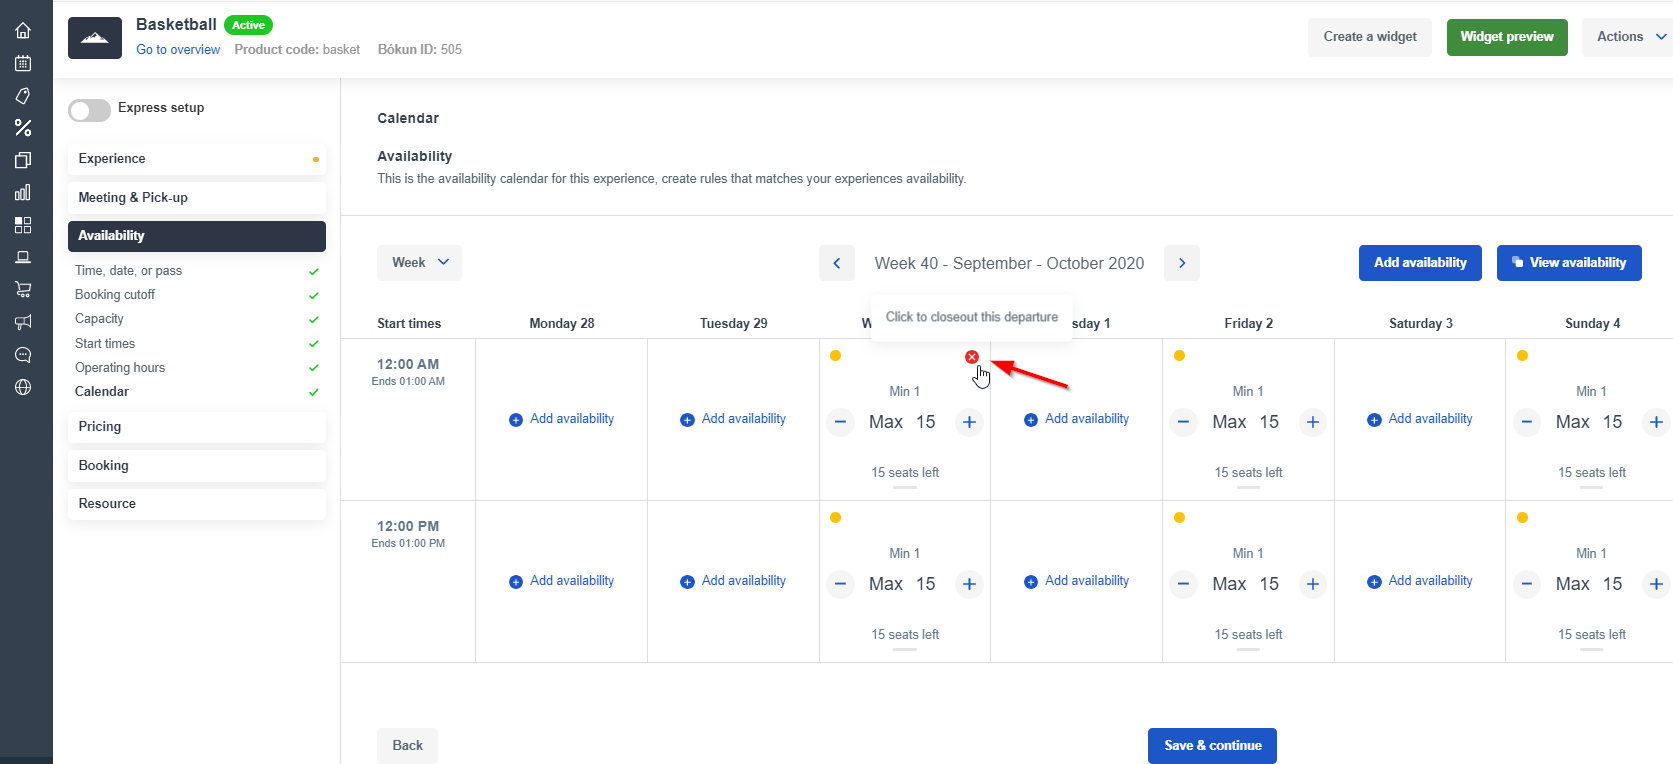The image size is (1673, 764).
Task: Add availability for Monday 28 at 12:00 AM
Action: tap(562, 419)
